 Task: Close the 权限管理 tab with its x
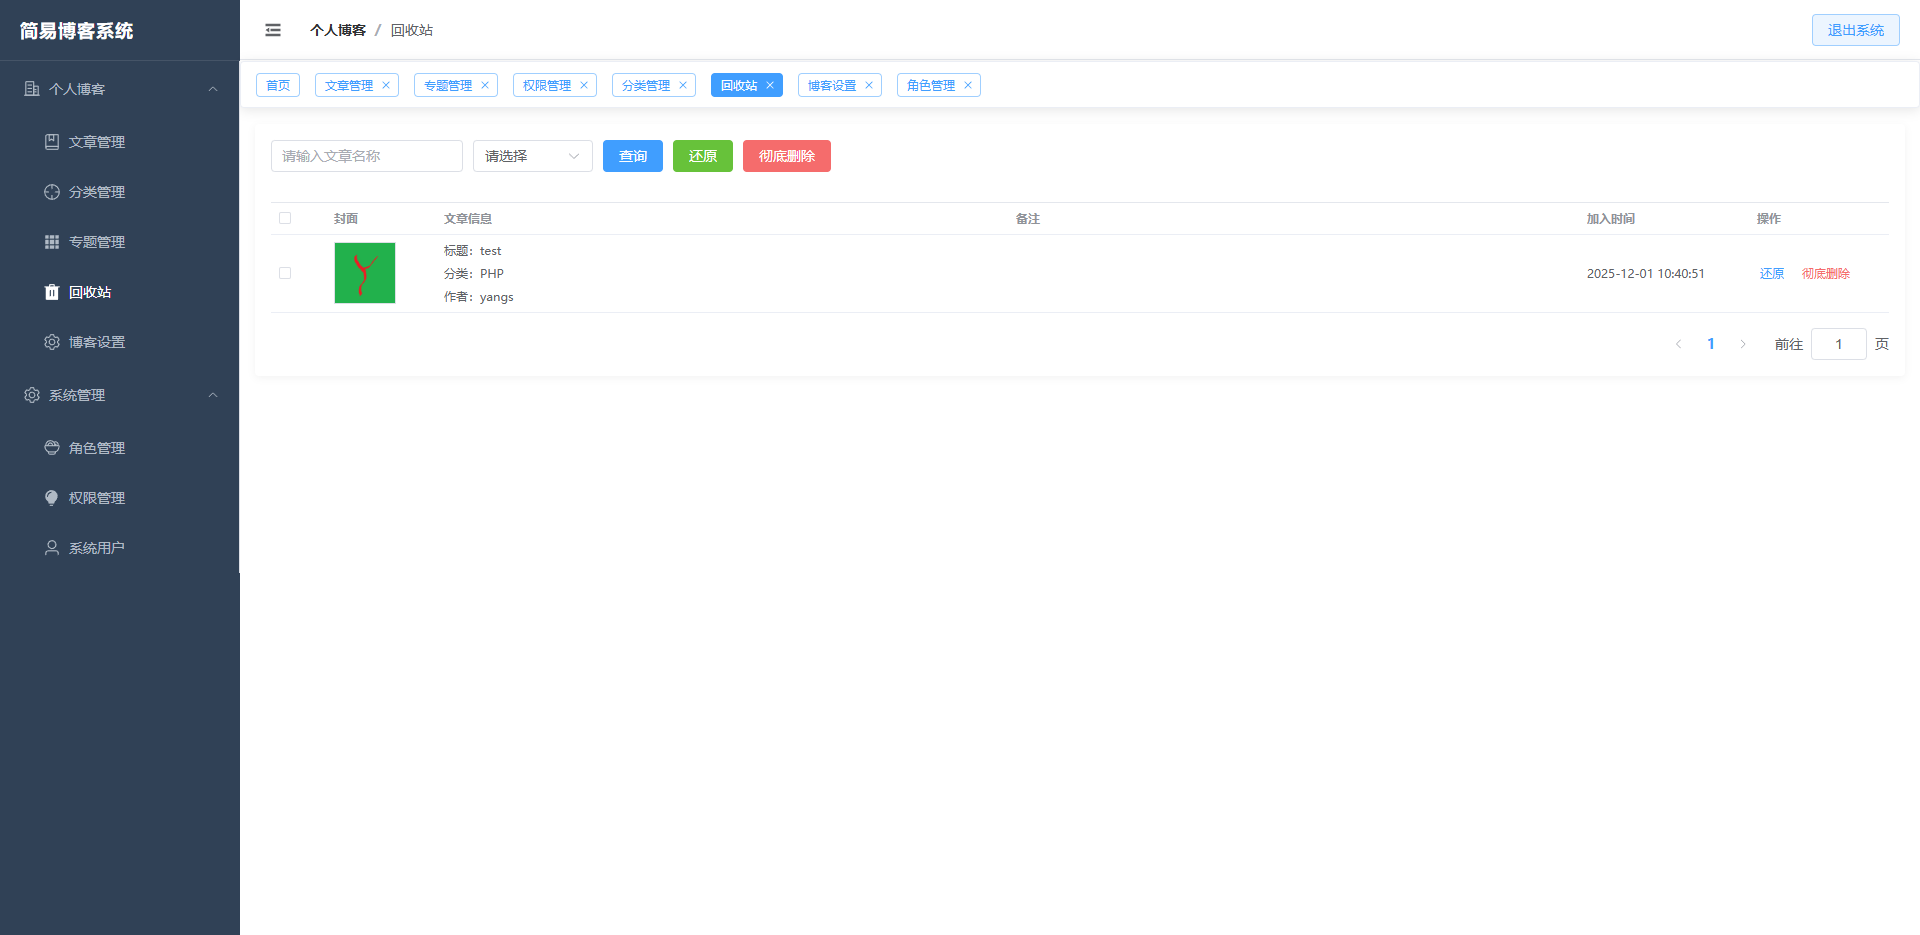pyautogui.click(x=584, y=85)
